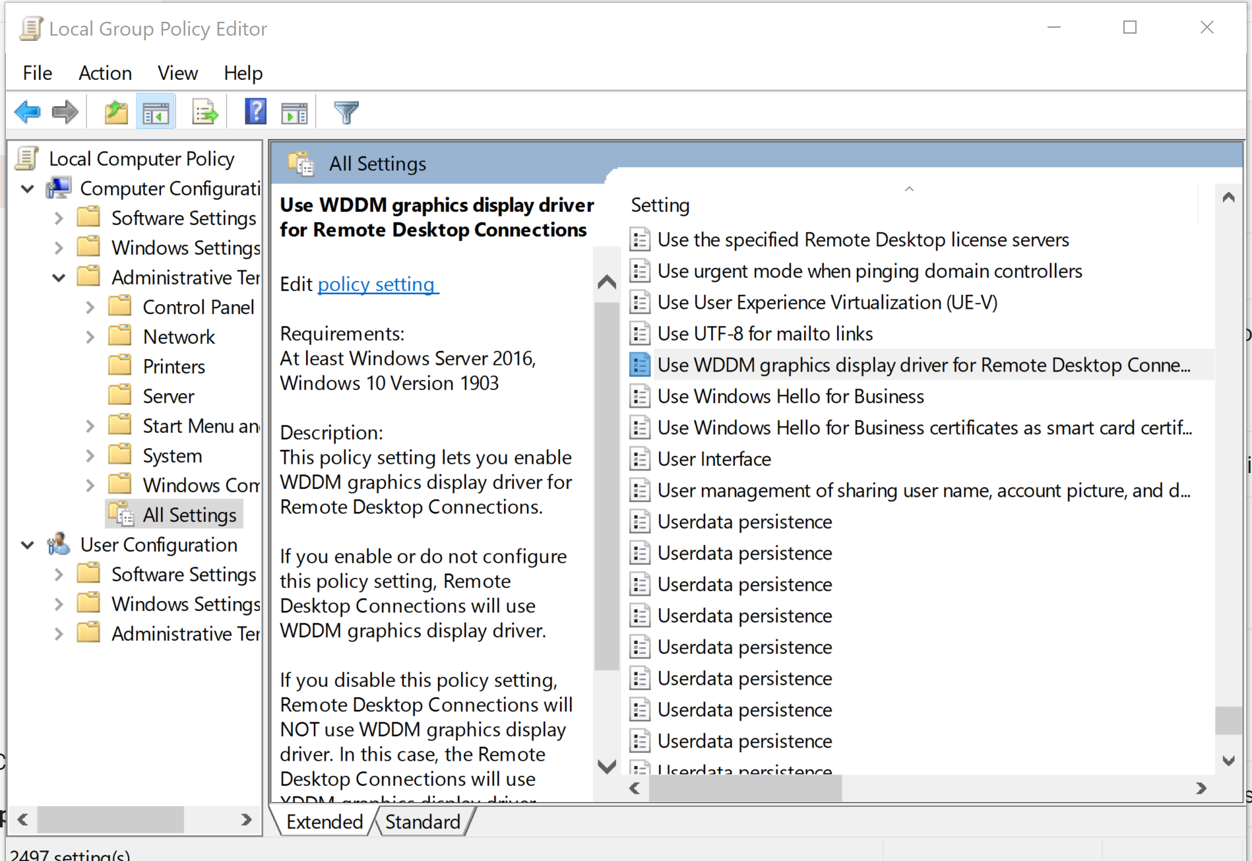The height and width of the screenshot is (861, 1252).
Task: Open Help with the blue question mark icon
Action: pos(256,112)
